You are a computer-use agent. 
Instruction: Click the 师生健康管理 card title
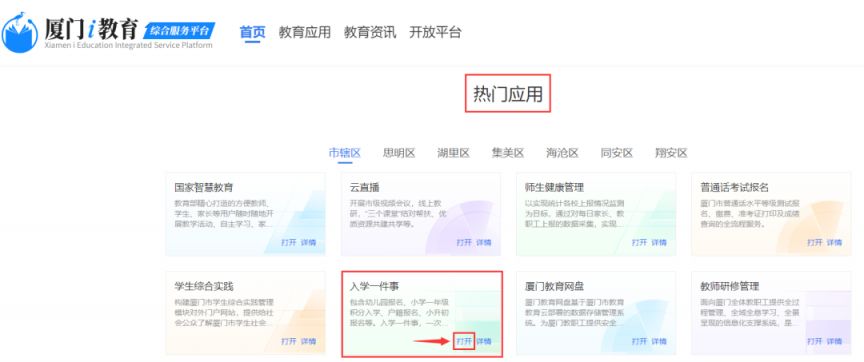(x=554, y=187)
